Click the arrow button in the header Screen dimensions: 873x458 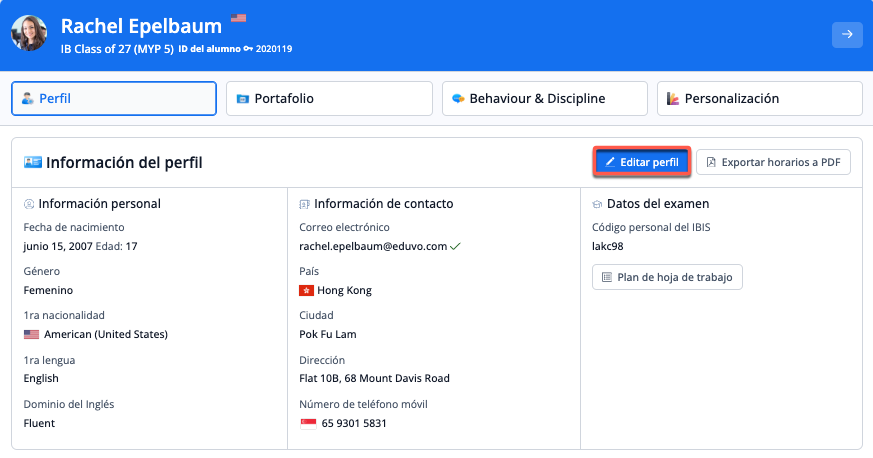pos(847,34)
